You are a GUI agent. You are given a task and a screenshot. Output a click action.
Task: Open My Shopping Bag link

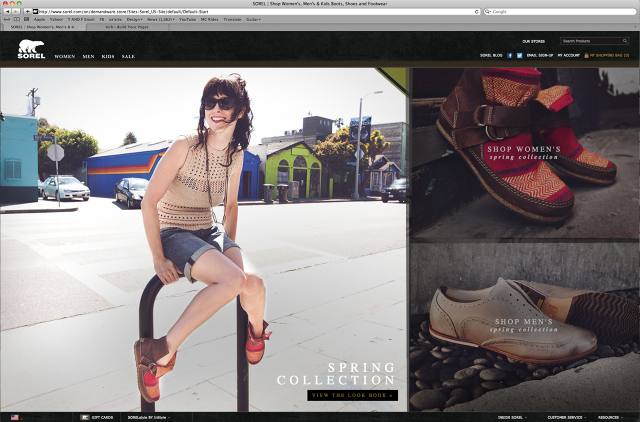point(609,56)
